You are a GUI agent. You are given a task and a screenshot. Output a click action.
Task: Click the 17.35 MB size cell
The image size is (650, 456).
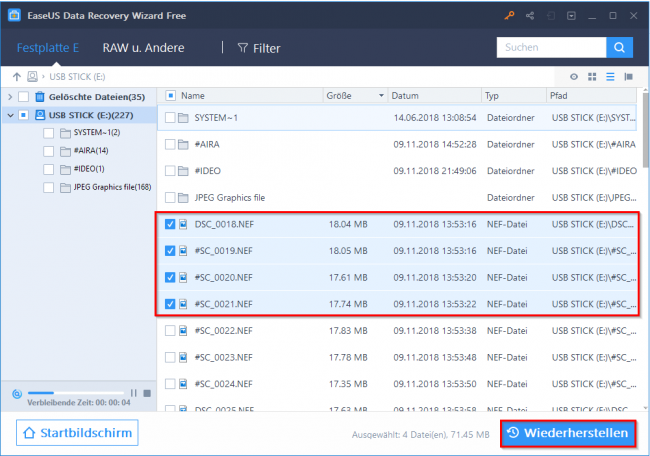[x=348, y=384]
